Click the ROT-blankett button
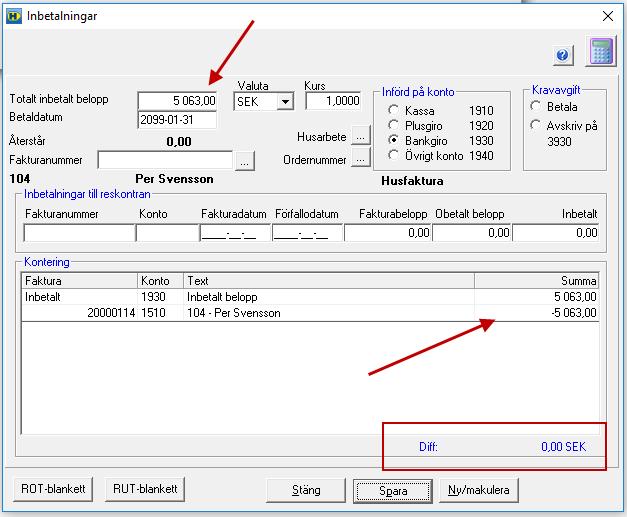Image resolution: width=627 pixels, height=517 pixels. point(53,489)
